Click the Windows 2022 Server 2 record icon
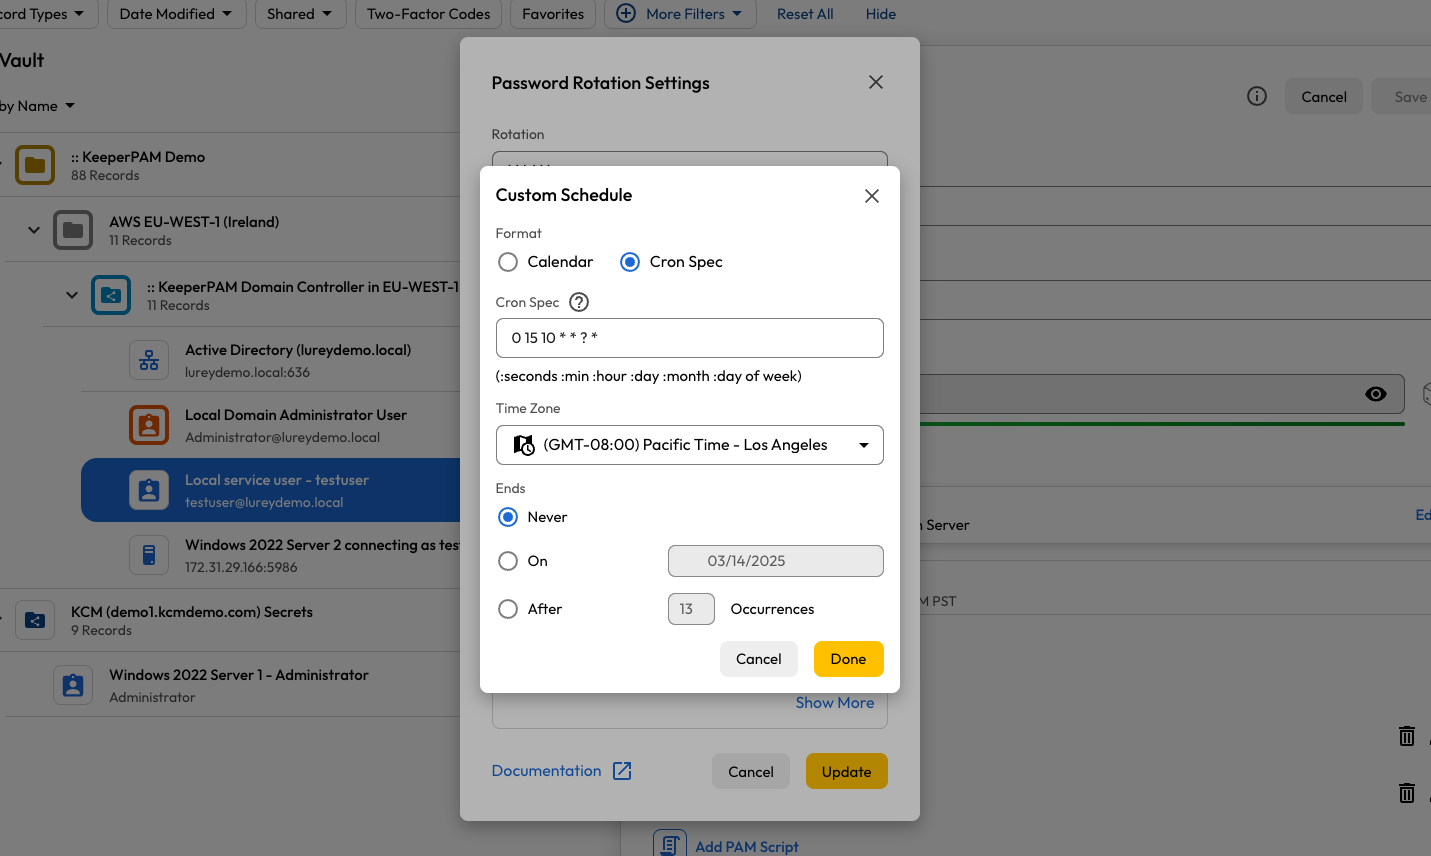 [149, 555]
